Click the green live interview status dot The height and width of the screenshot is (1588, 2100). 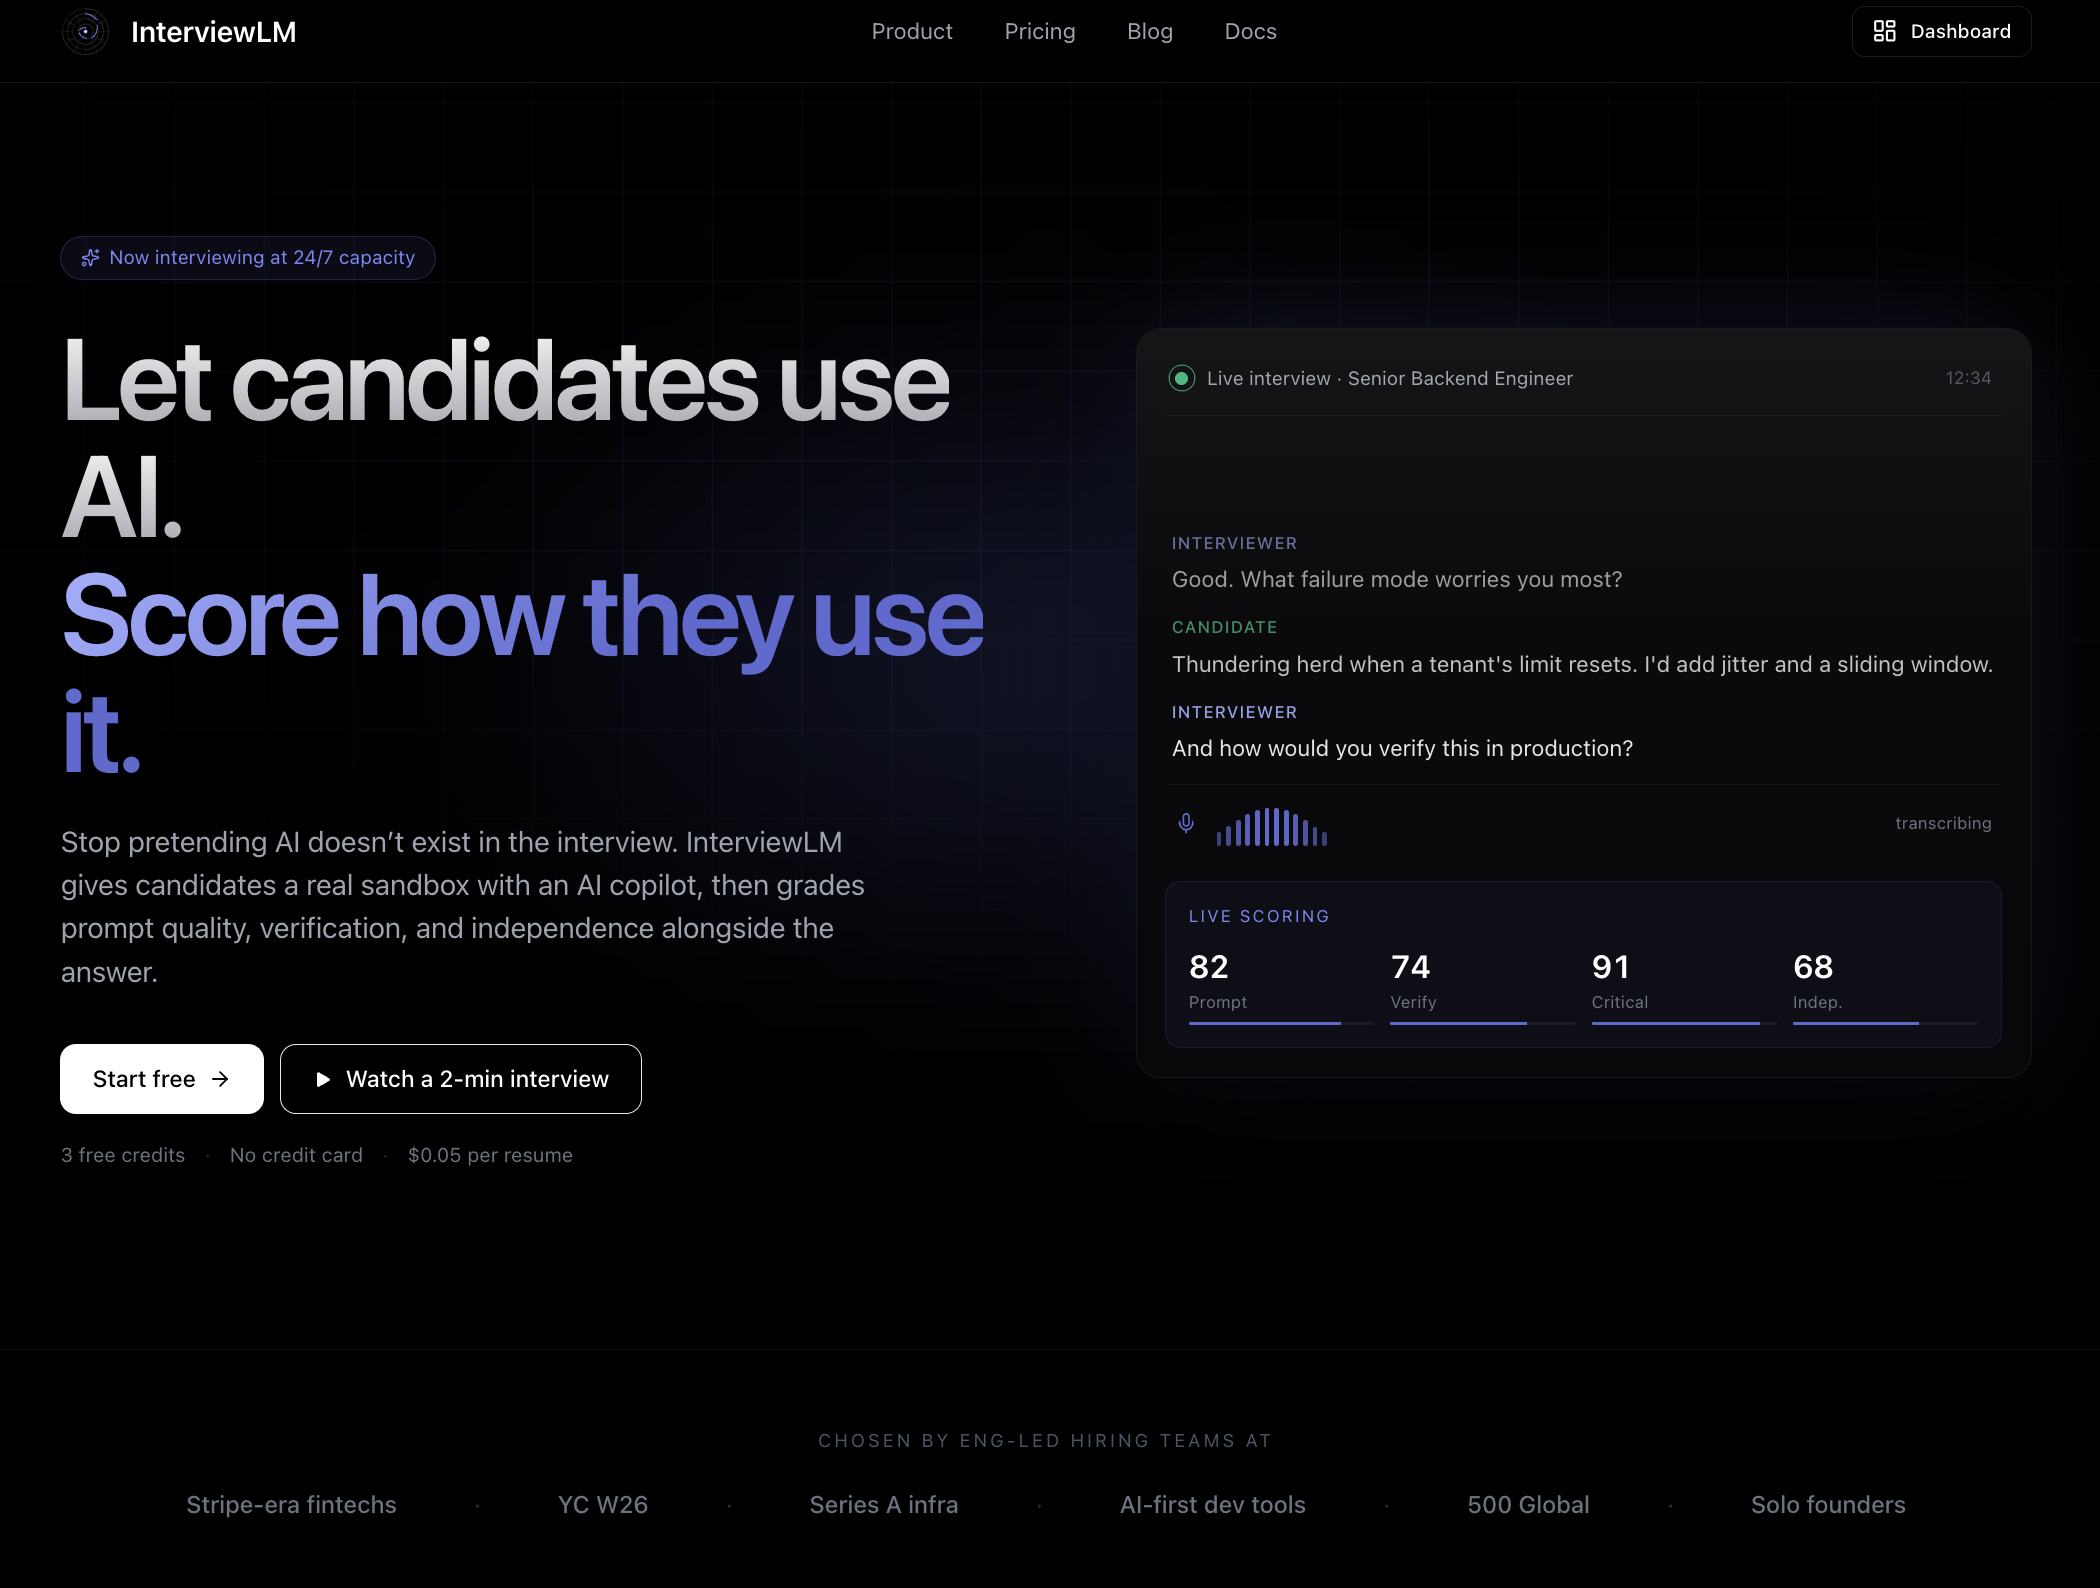tap(1182, 378)
